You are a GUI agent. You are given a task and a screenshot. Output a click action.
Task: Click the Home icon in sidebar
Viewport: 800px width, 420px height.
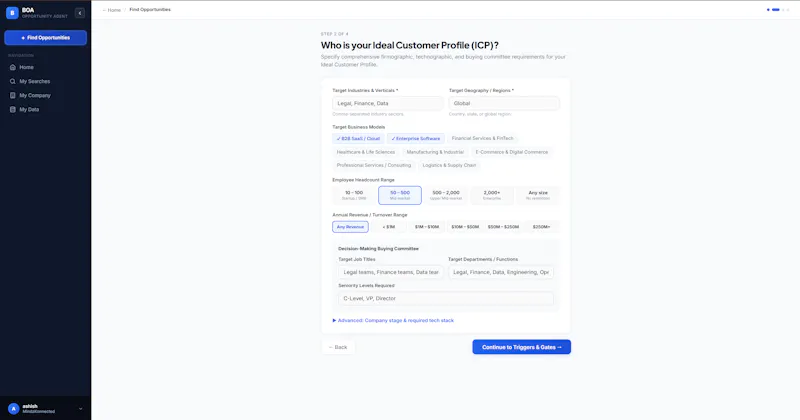(x=13, y=67)
